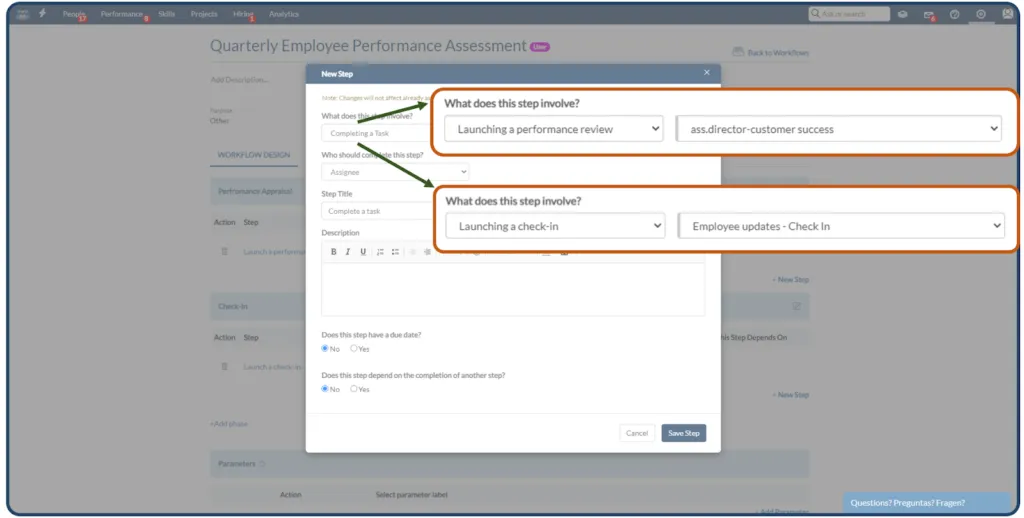This screenshot has height=518, width=1024.
Task: Select No for depends on another step
Action: (x=325, y=389)
